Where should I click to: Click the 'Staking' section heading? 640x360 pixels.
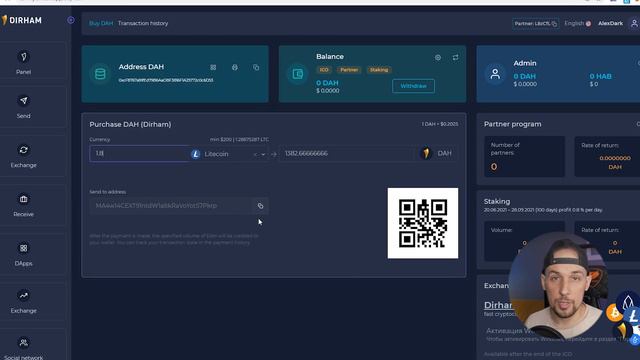[x=497, y=201]
